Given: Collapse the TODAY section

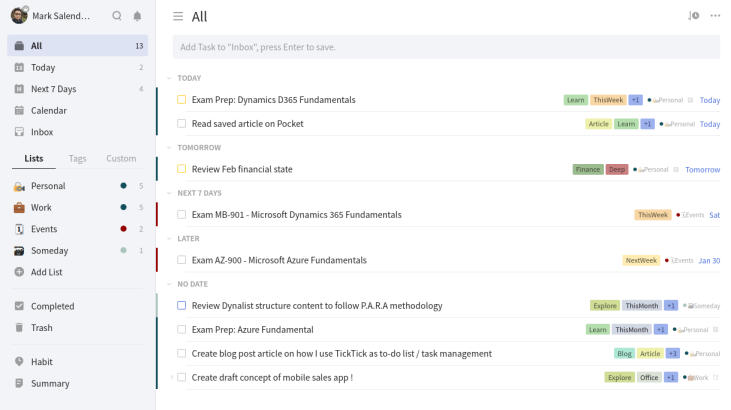Looking at the screenshot, I should (169, 78).
